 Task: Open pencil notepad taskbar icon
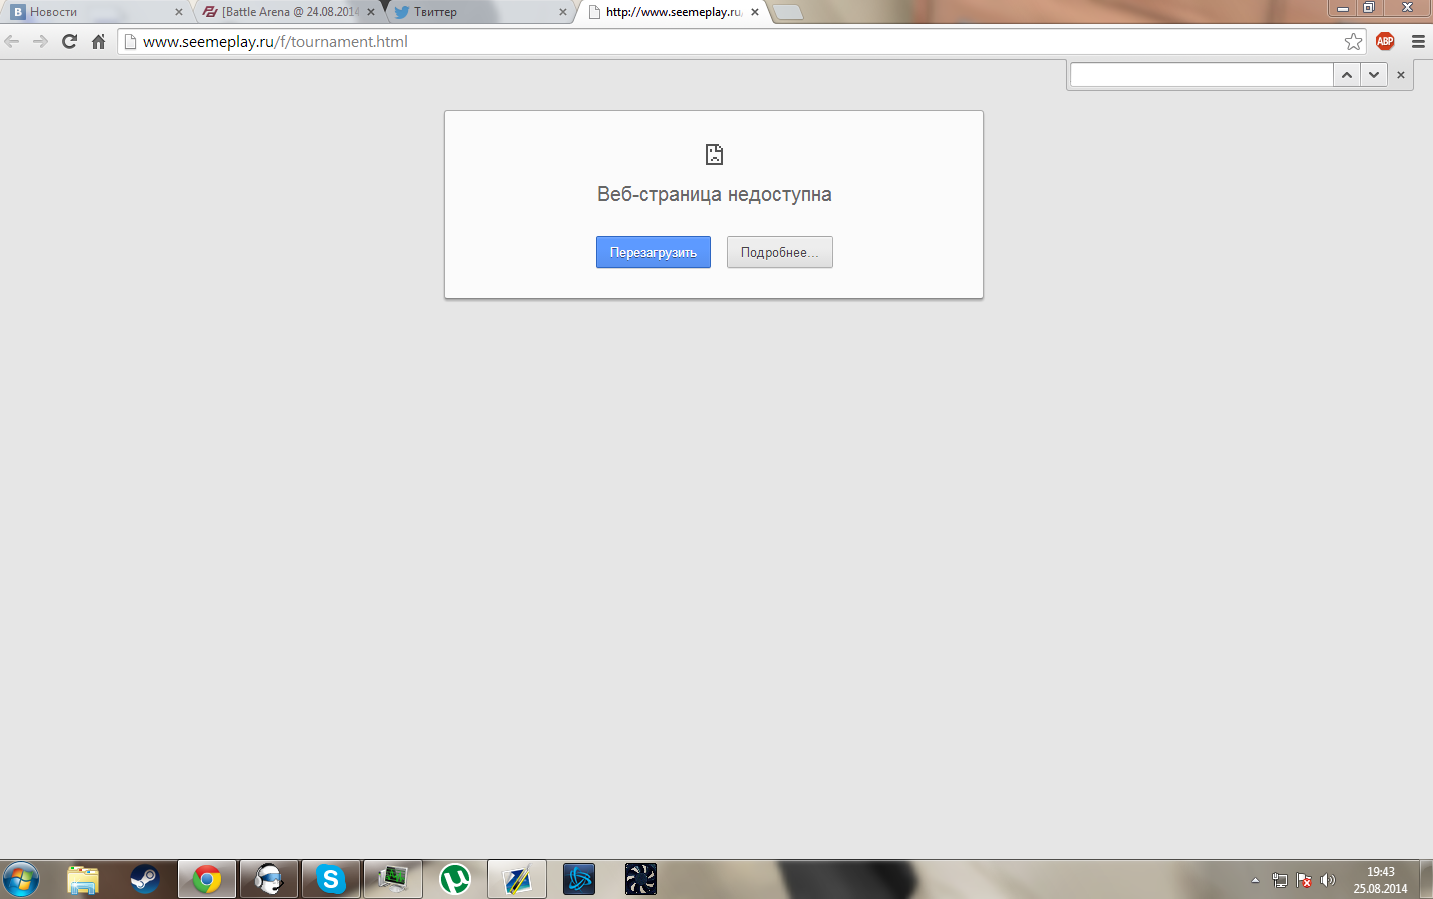[x=517, y=880]
